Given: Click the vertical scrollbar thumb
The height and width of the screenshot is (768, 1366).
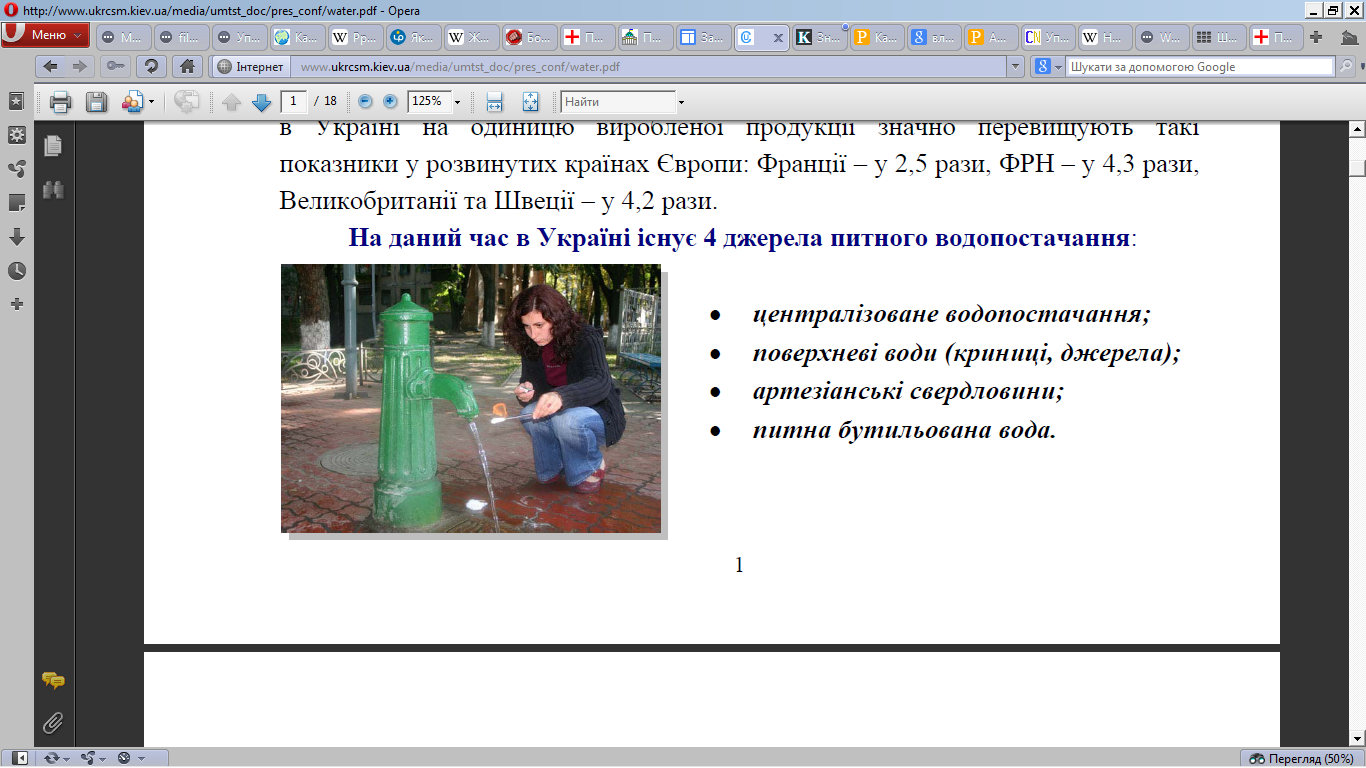Looking at the screenshot, I should (1357, 168).
